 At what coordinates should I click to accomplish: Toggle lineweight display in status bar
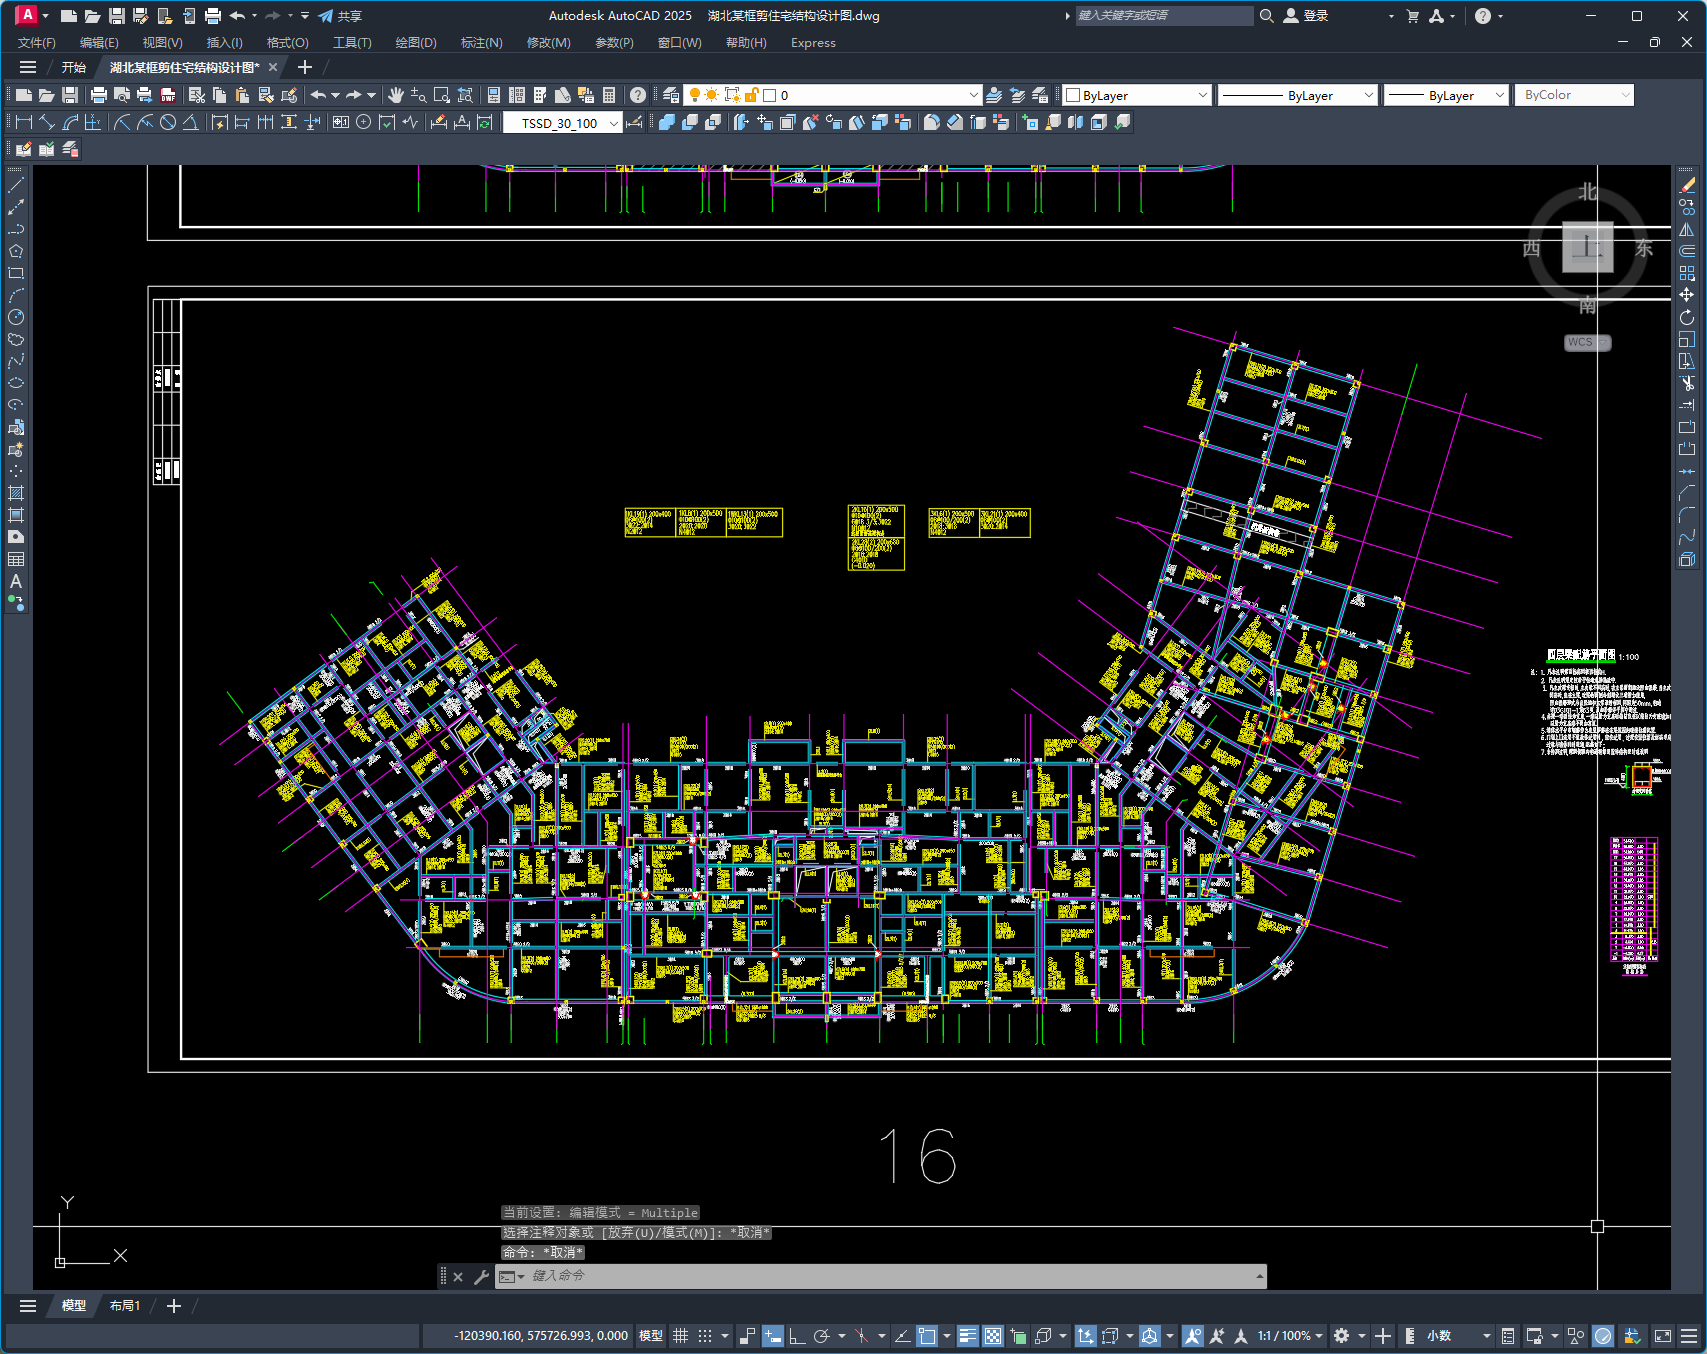(967, 1336)
